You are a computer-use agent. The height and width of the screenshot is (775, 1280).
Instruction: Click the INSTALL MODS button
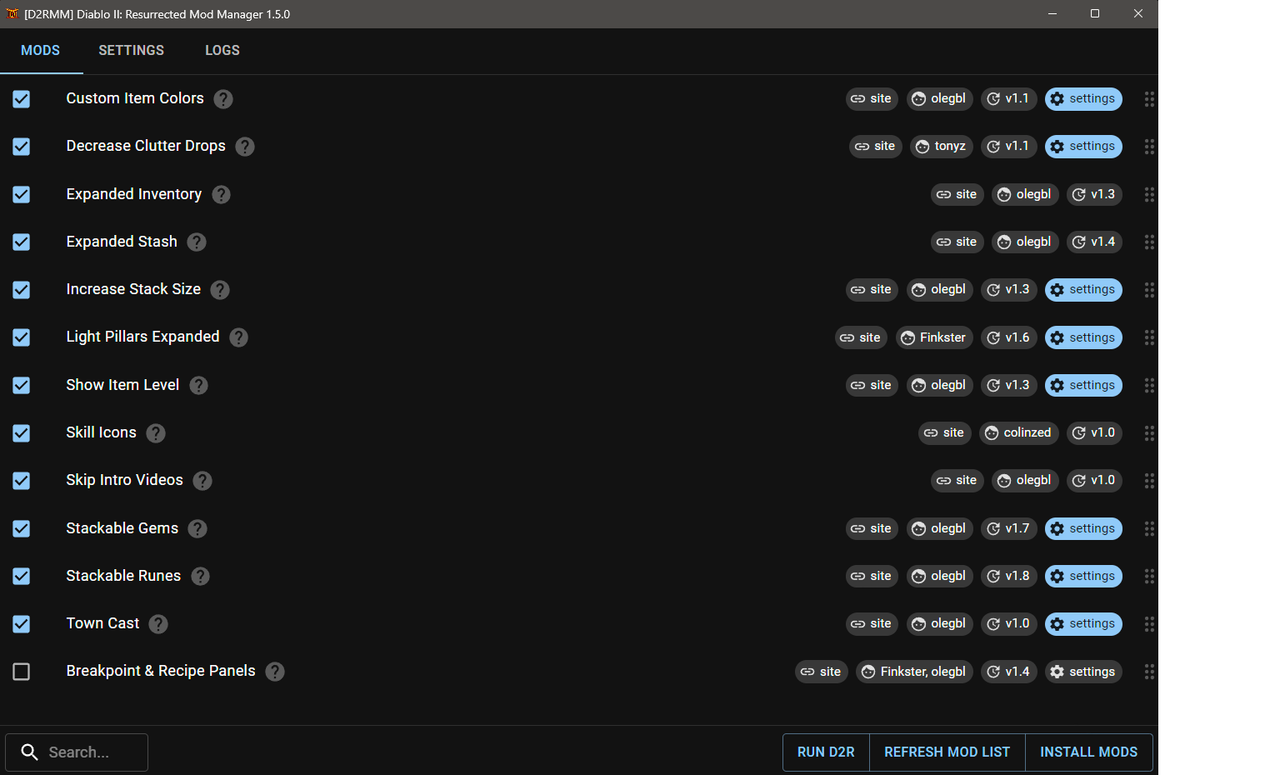[x=1088, y=751]
